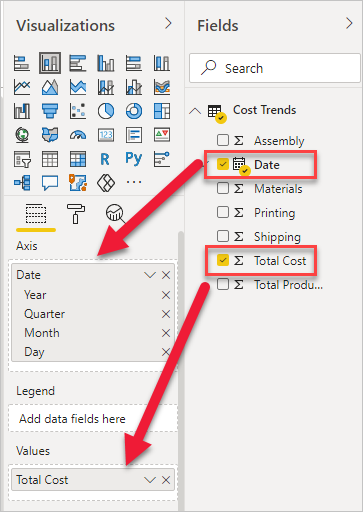Viewport: 363px width, 512px height.
Task: Open Date dropdown in Axis well
Action: pos(150,275)
